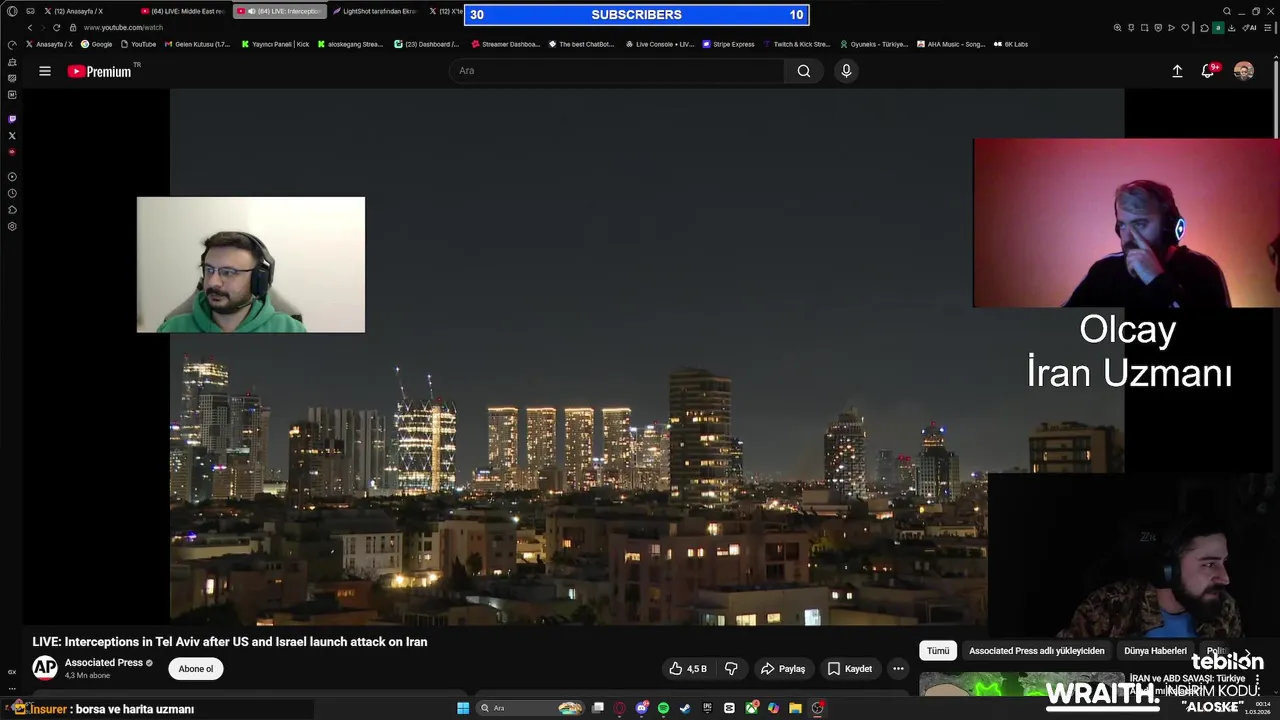
Task: Open the Associated Press channel name link
Action: (x=104, y=663)
